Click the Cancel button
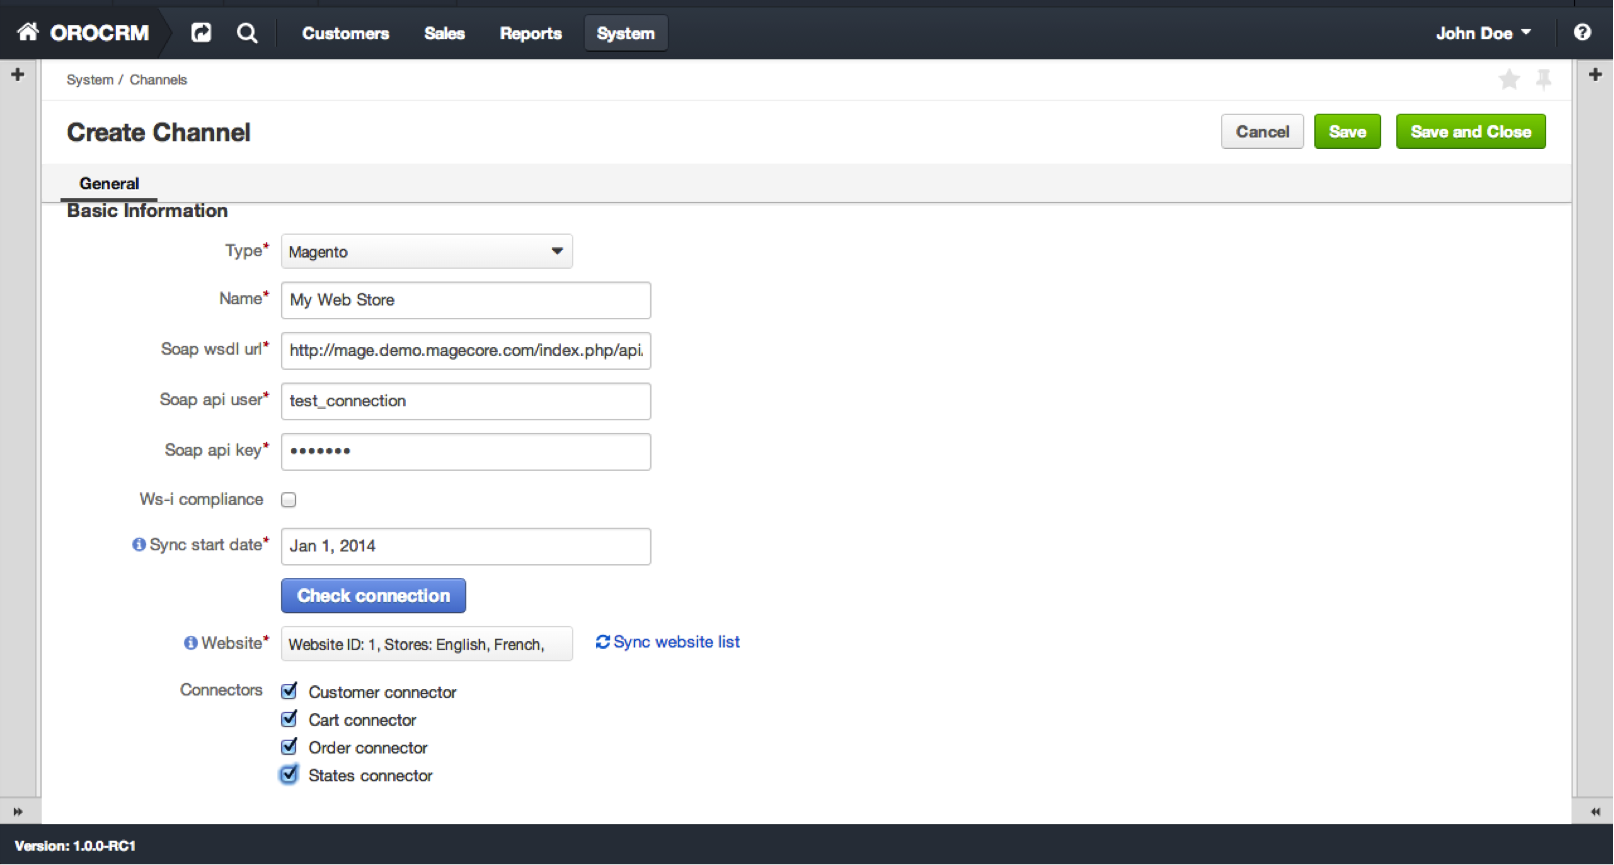 point(1262,131)
